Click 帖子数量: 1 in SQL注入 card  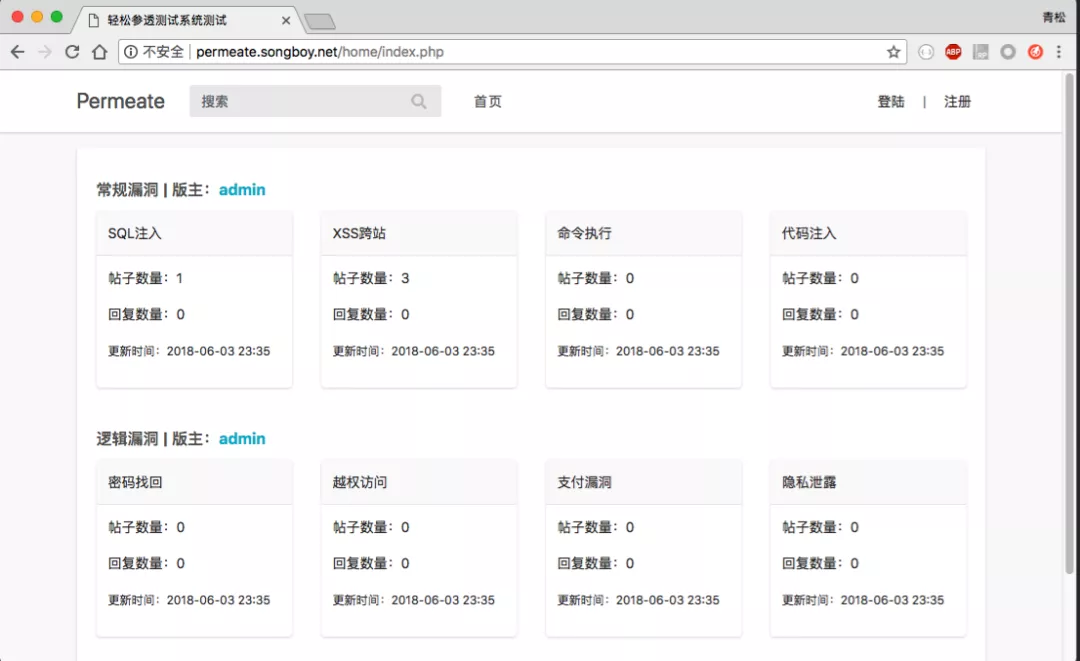pos(145,278)
